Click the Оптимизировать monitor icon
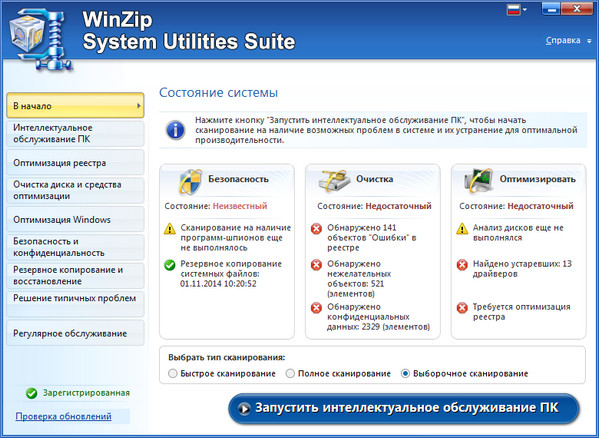 click(x=478, y=180)
